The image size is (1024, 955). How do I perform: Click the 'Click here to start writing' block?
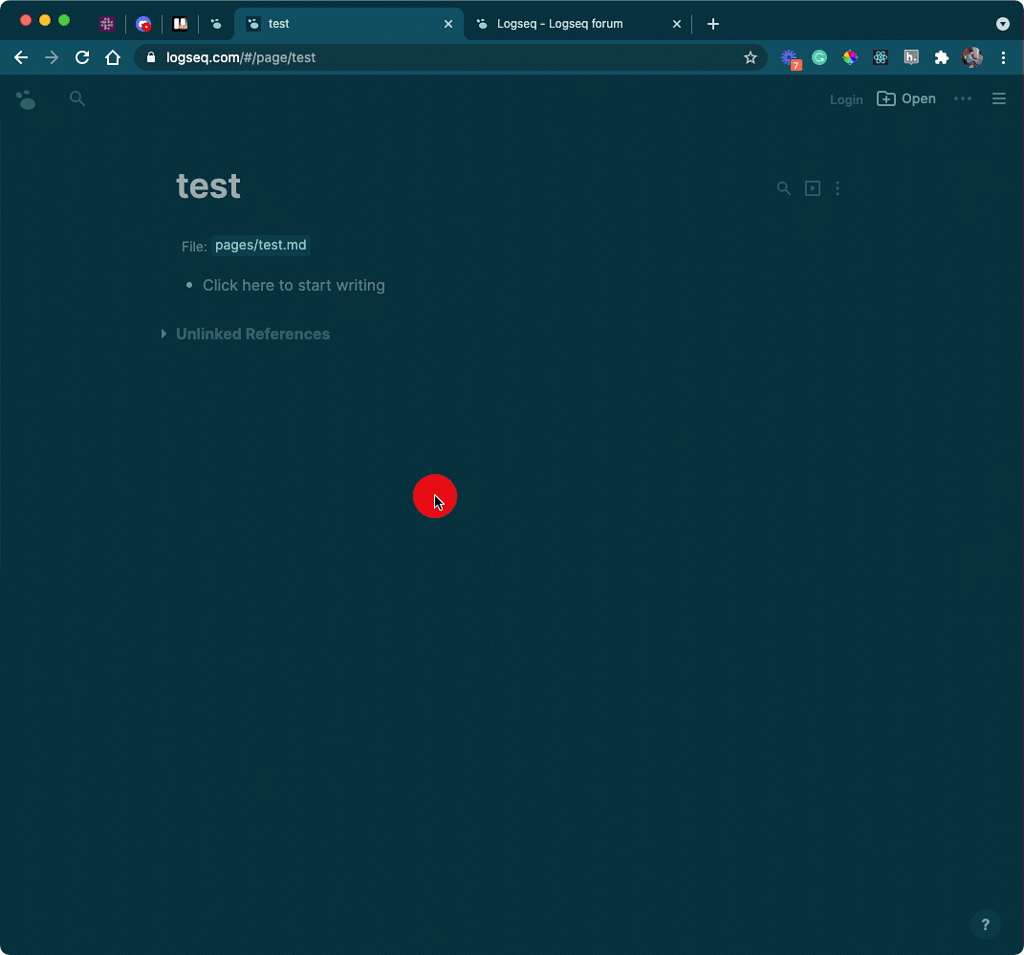point(293,285)
